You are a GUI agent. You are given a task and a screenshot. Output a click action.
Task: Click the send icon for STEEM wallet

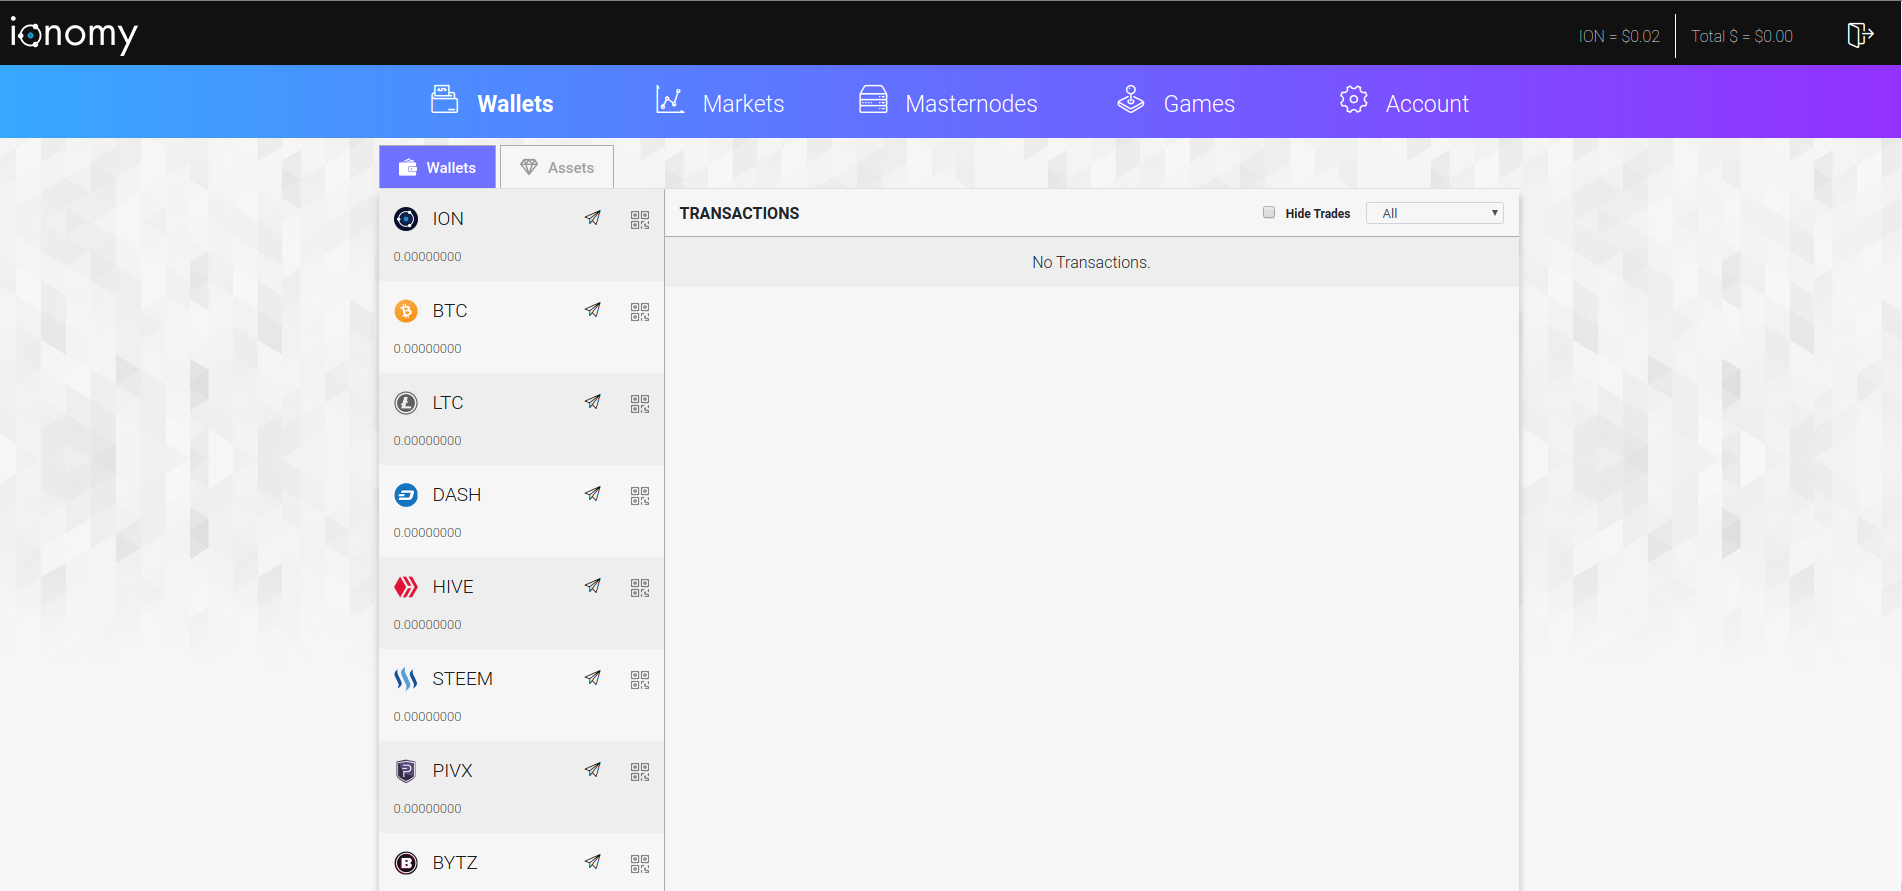(593, 678)
